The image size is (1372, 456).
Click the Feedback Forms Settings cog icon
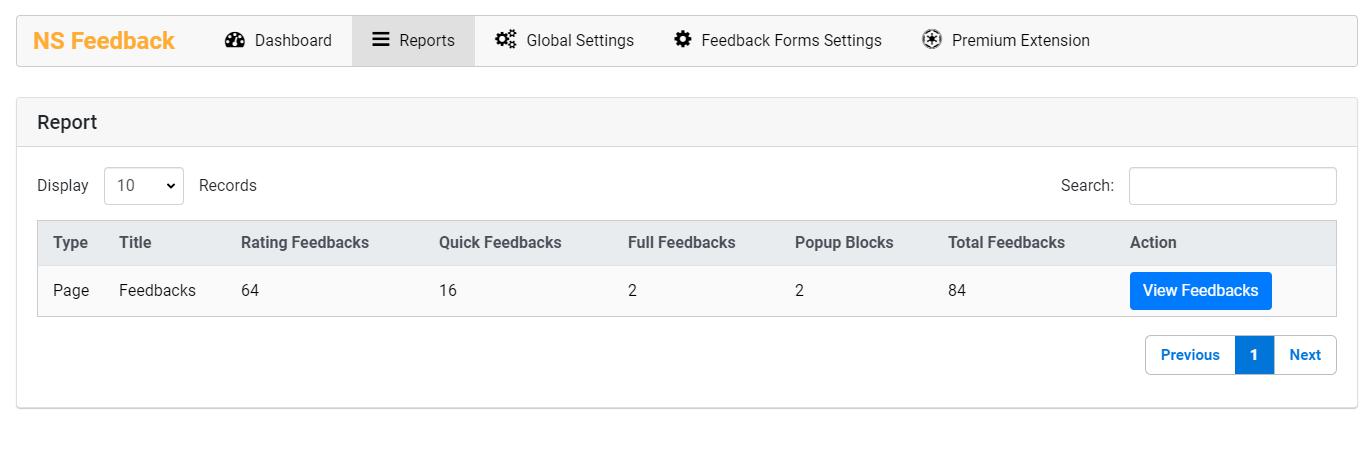pos(683,40)
